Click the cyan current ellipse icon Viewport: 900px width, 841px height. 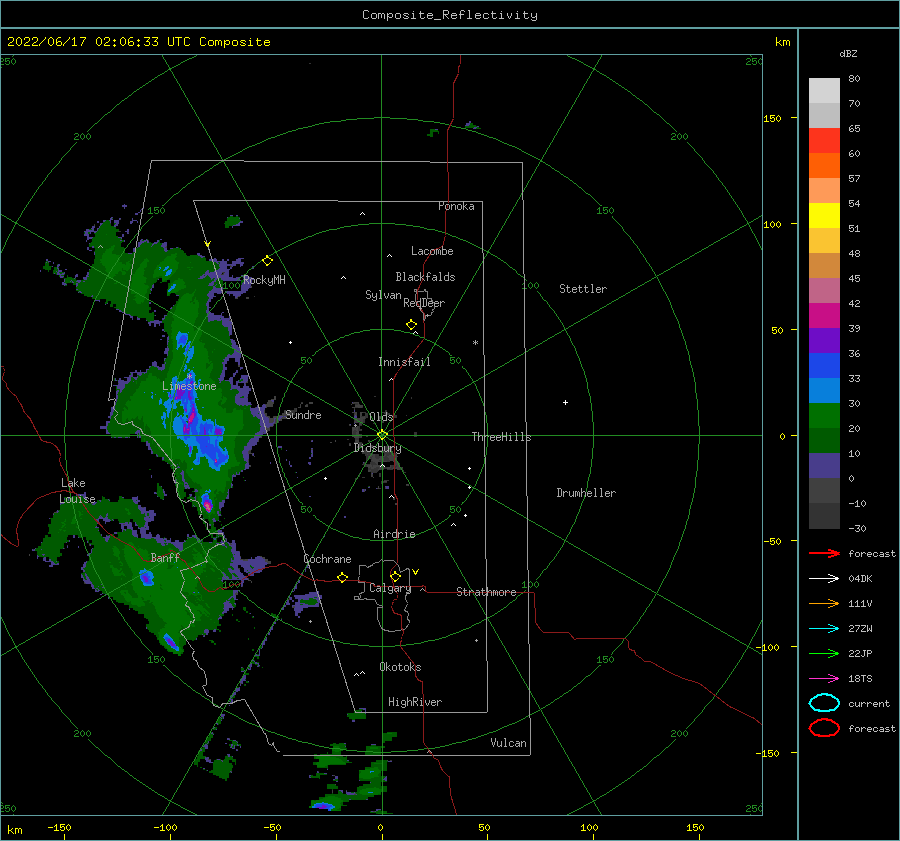click(x=824, y=703)
